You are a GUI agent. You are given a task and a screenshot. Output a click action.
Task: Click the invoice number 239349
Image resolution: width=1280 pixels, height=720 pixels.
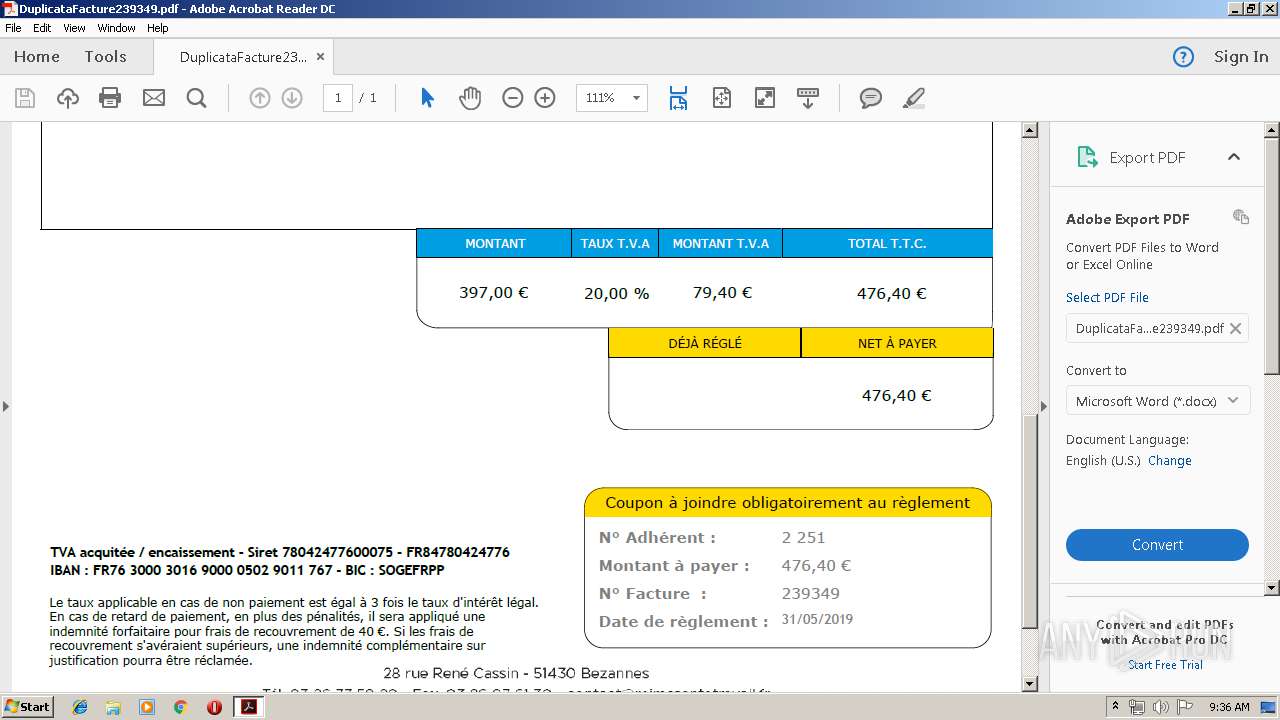click(x=811, y=594)
